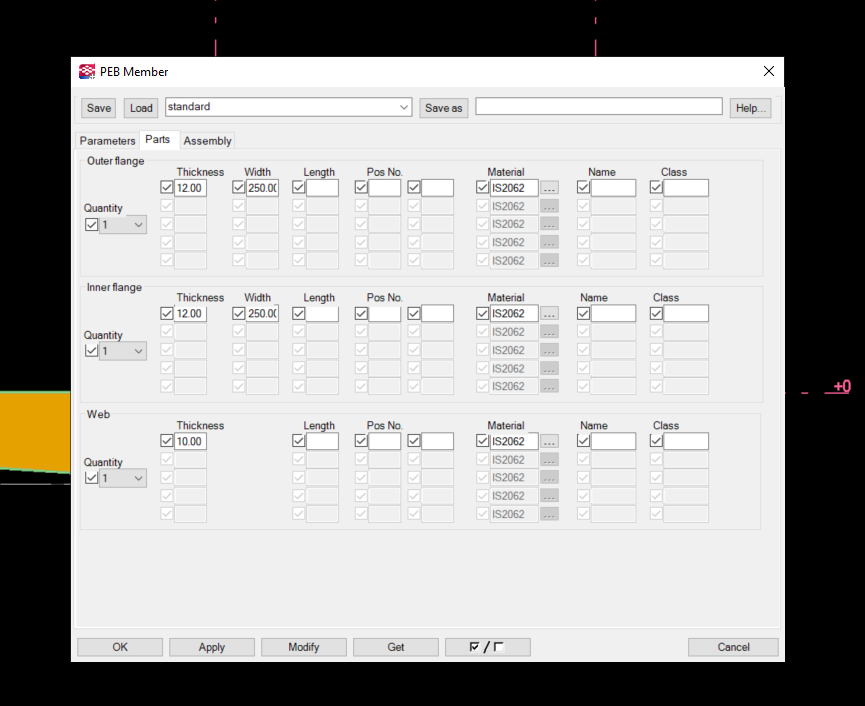Toggle Web Quantity checkbox

tap(92, 478)
